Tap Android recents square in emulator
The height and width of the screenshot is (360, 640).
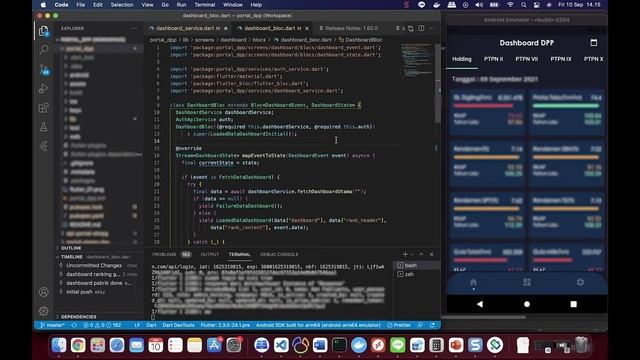pos(573,304)
